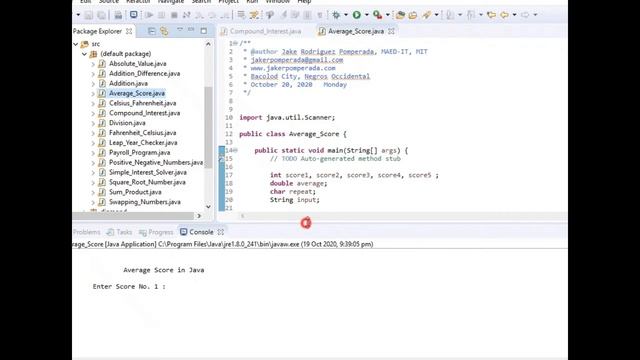Run the program with the green Run icon
Screen dimensions: 640x360
(357, 15)
